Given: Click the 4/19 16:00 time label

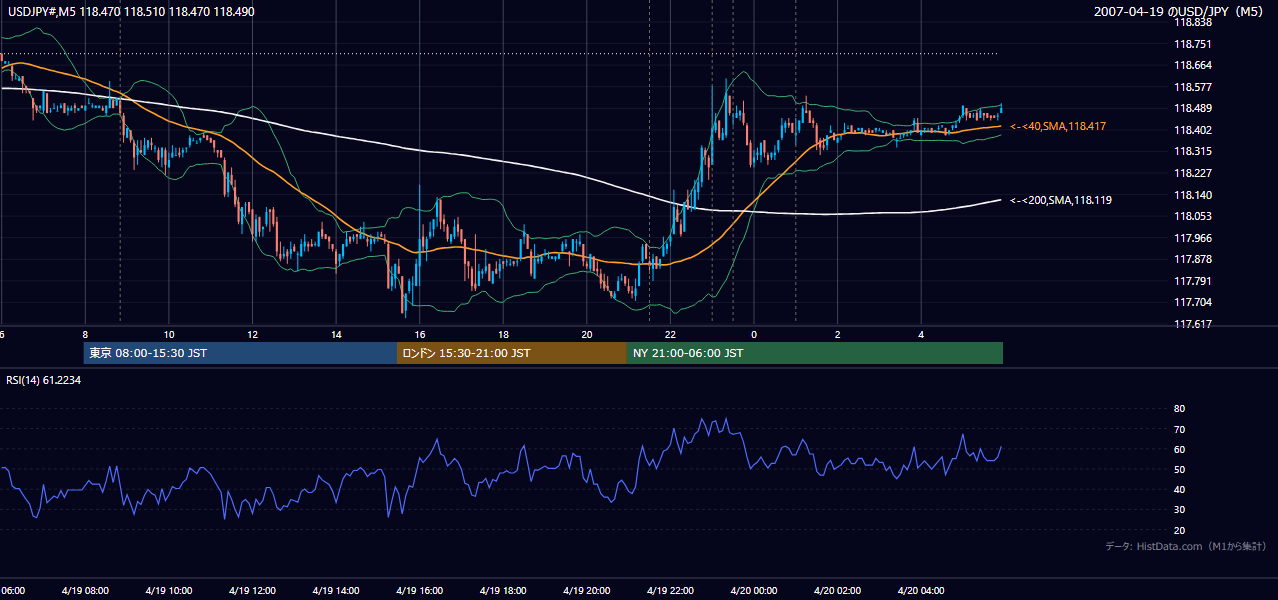Looking at the screenshot, I should pos(420,591).
